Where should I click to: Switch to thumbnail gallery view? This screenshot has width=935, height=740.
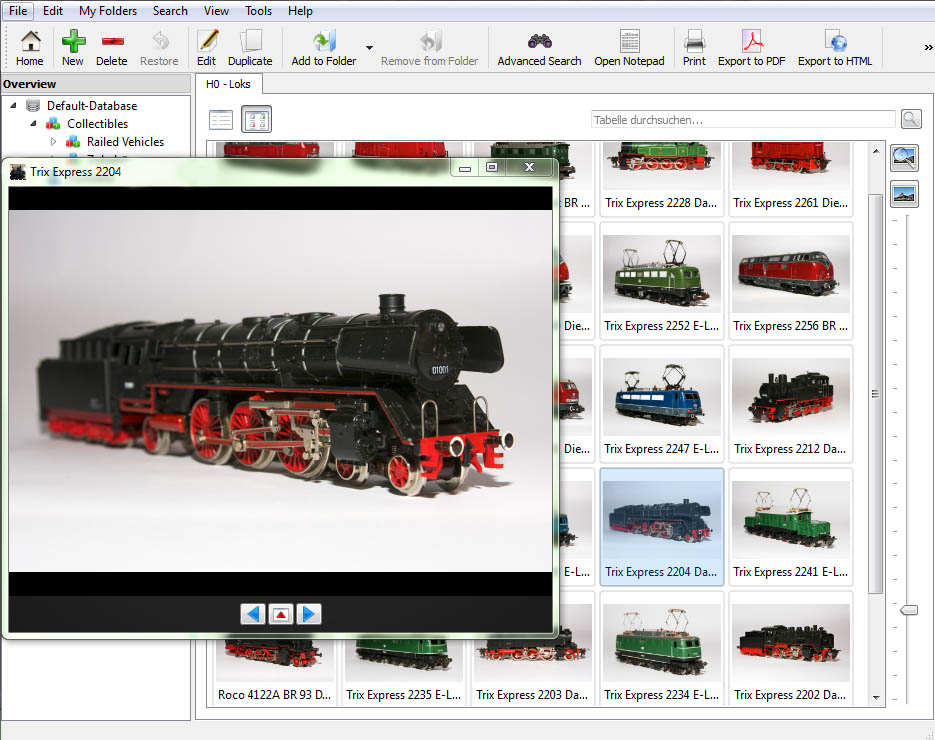click(256, 119)
